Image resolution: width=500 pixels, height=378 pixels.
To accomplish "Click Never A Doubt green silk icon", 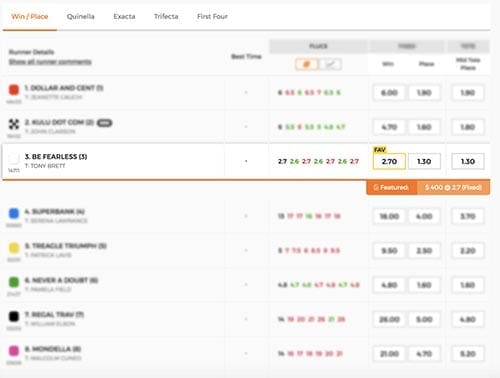I will coord(14,282).
